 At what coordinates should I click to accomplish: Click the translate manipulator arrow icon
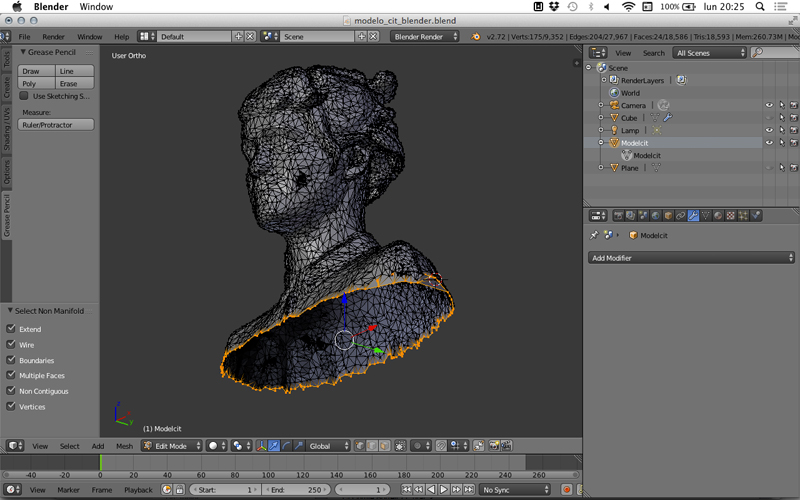tap(274, 446)
